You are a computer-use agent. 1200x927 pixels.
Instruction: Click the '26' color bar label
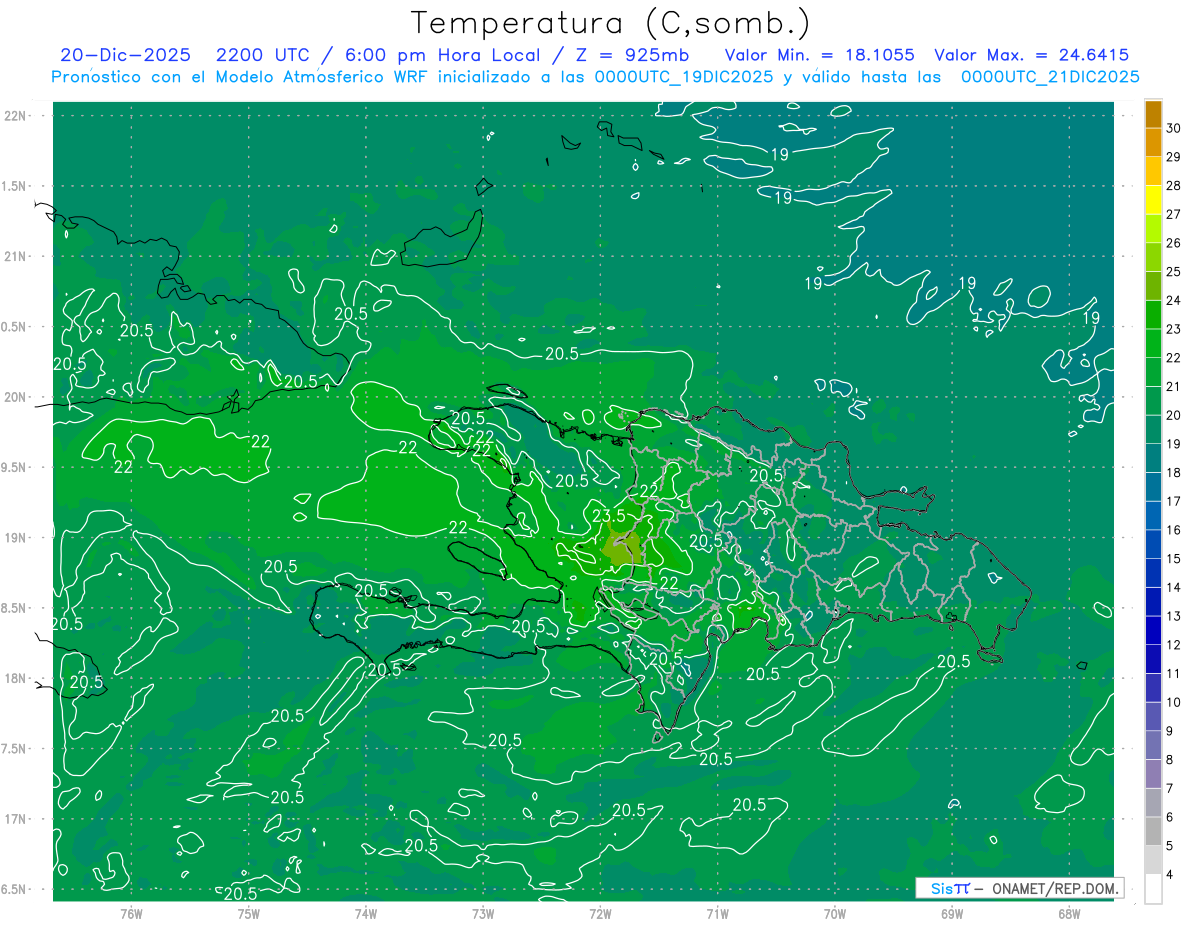pyautogui.click(x=1174, y=243)
